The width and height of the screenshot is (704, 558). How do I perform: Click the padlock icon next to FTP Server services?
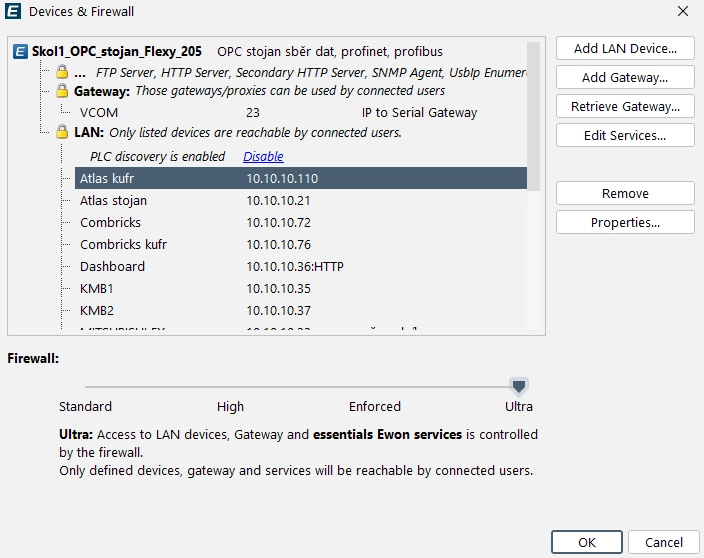(62, 73)
